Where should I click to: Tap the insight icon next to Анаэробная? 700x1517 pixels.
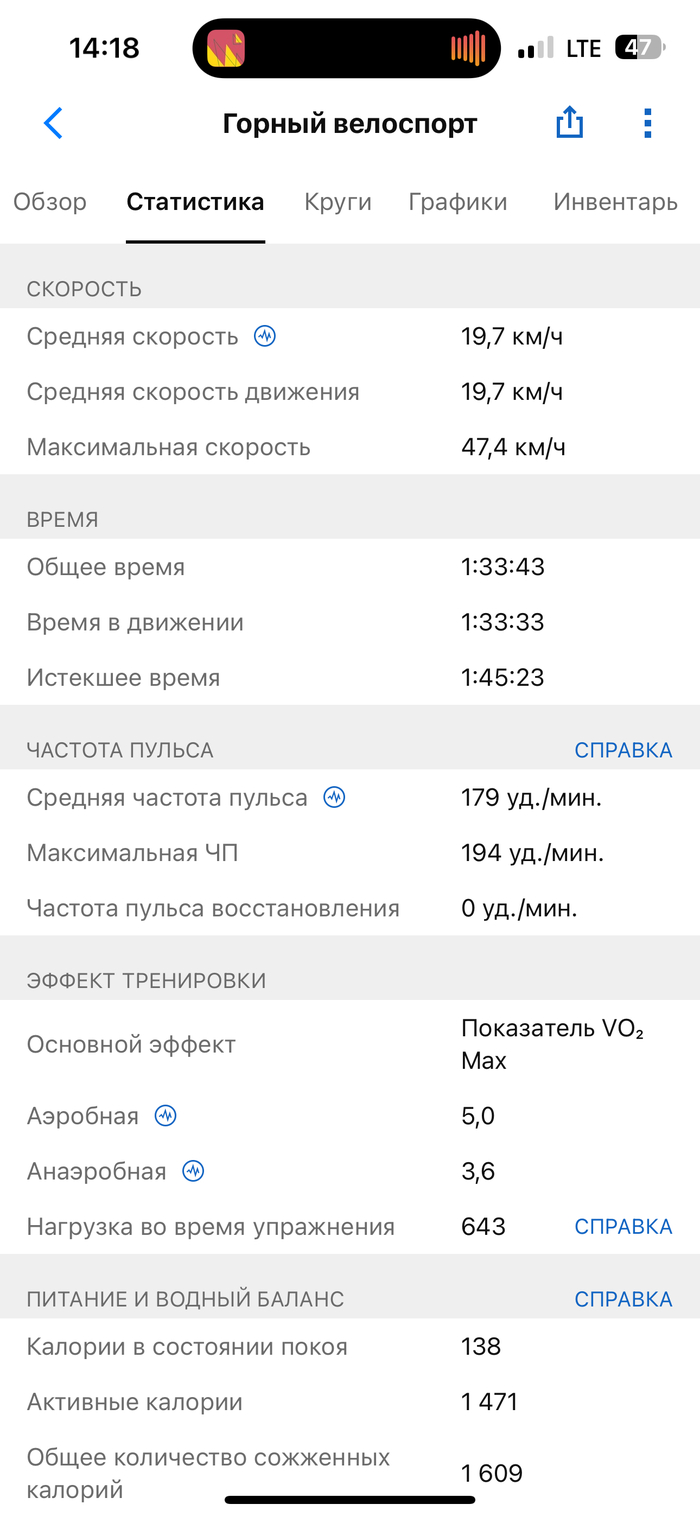193,1171
